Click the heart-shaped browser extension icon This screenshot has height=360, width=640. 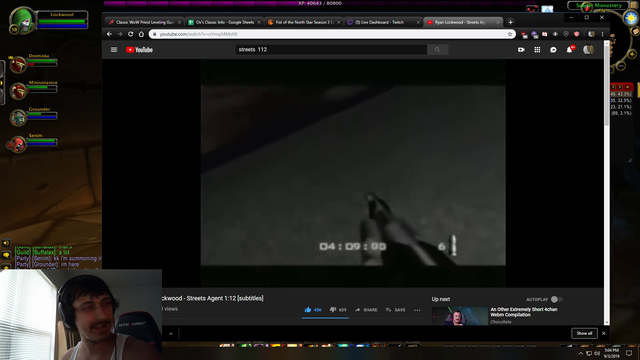[576, 34]
